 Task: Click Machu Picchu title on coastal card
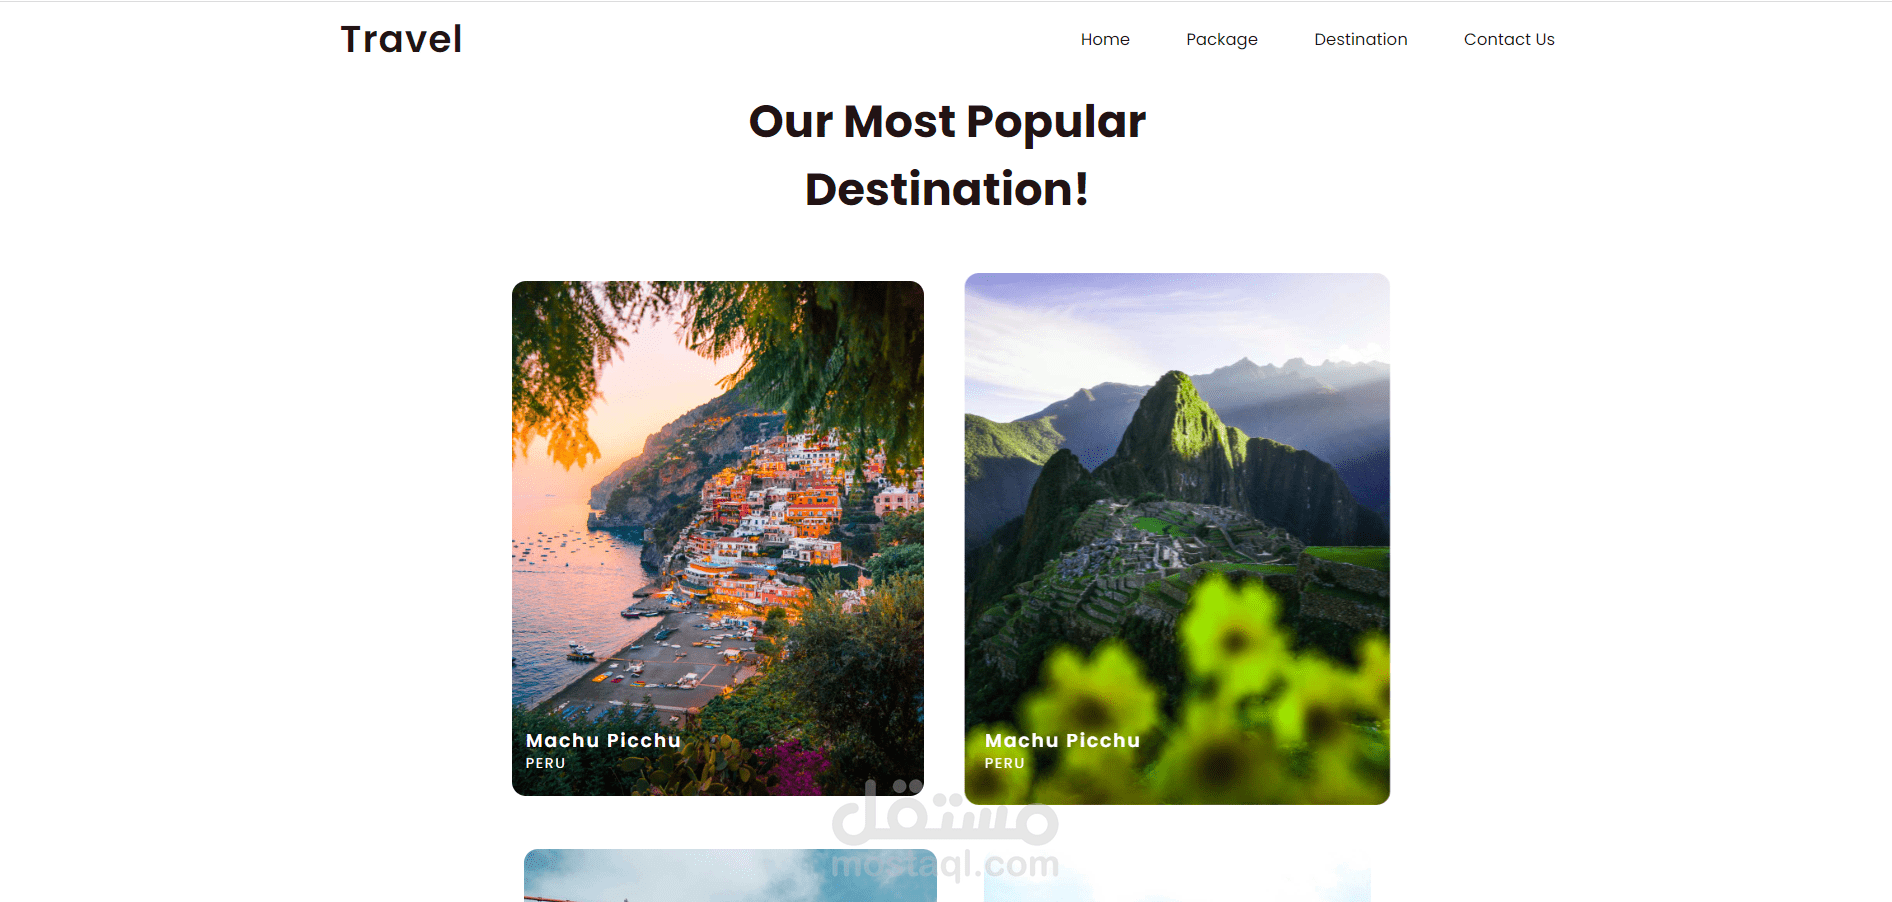[x=603, y=740]
